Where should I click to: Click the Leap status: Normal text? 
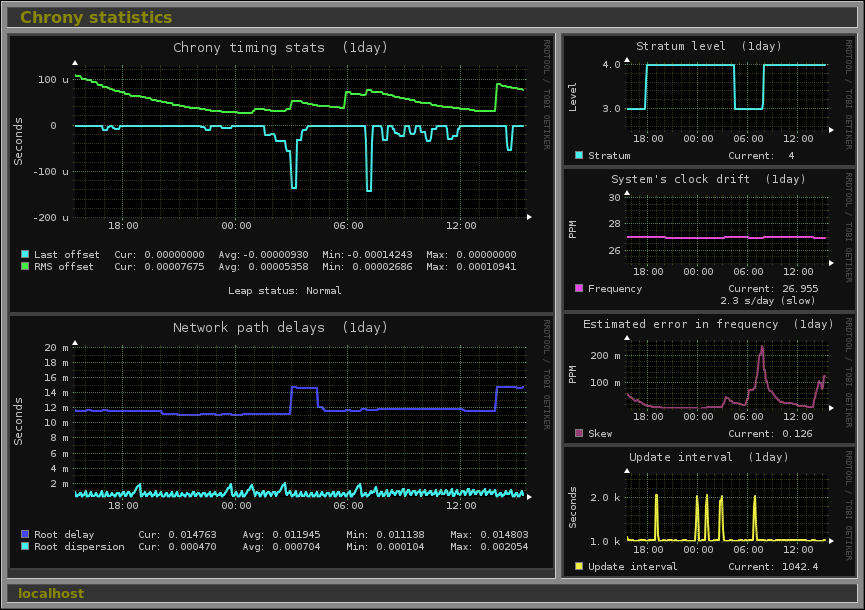(285, 291)
